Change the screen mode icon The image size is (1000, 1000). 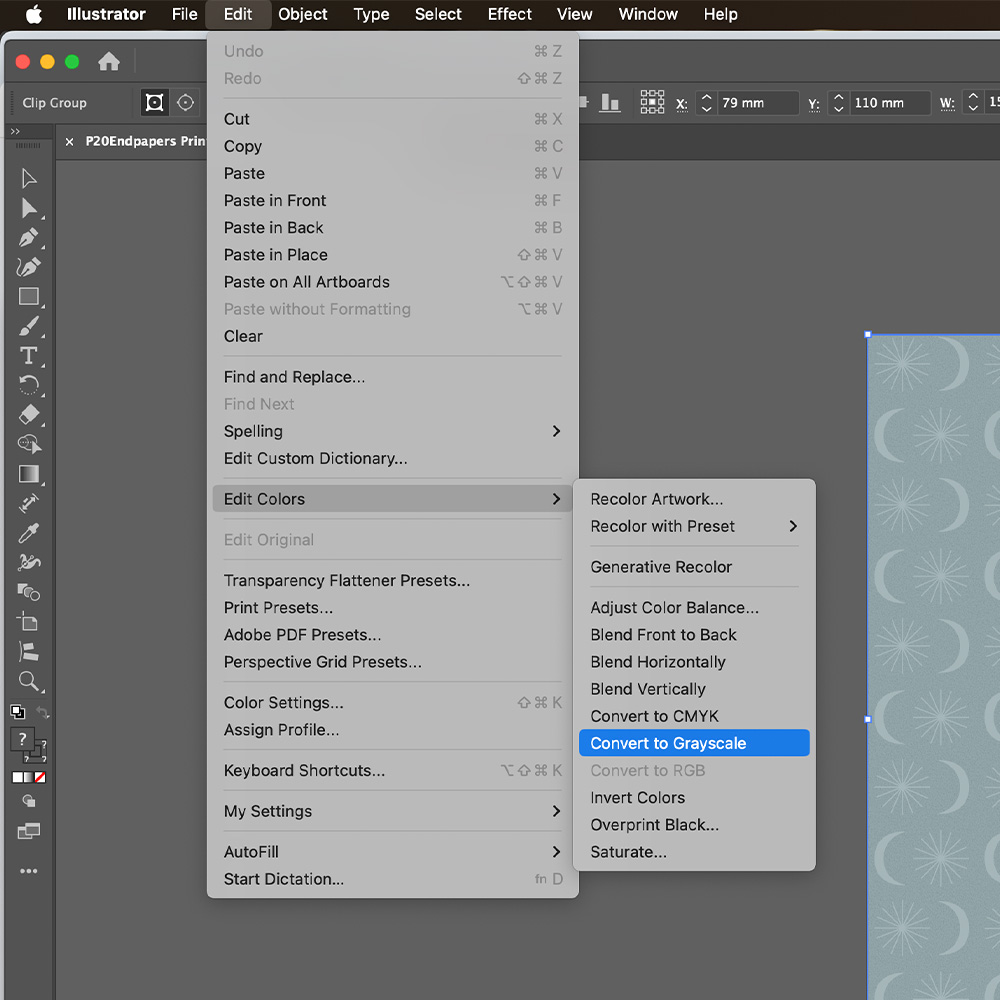coord(29,830)
